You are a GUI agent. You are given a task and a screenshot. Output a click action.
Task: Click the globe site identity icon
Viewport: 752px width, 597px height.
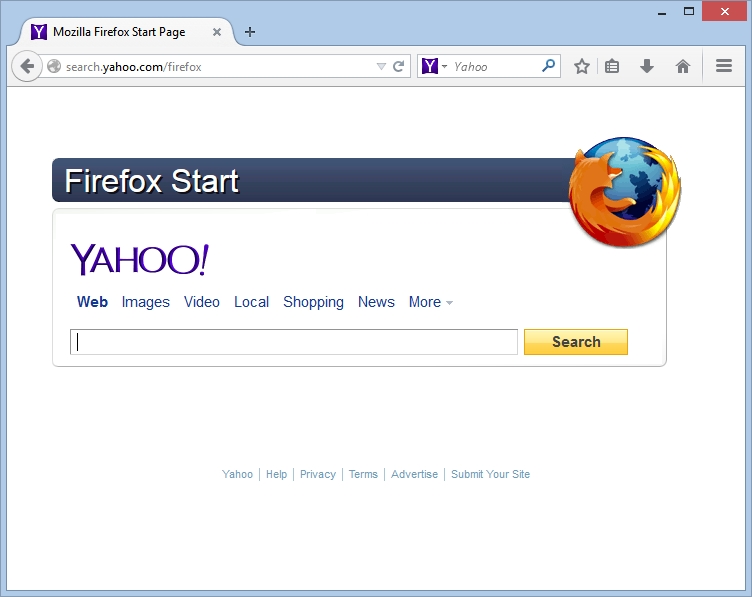coord(54,66)
